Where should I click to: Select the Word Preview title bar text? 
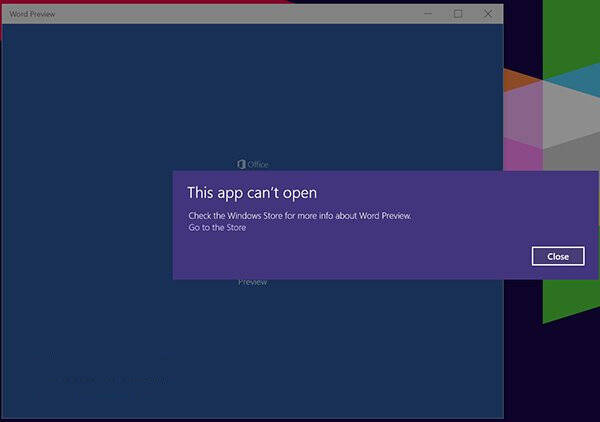click(32, 14)
